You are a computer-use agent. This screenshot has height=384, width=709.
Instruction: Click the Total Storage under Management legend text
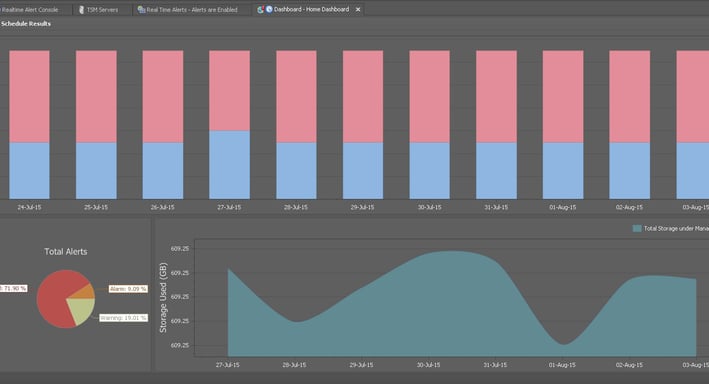[676, 228]
